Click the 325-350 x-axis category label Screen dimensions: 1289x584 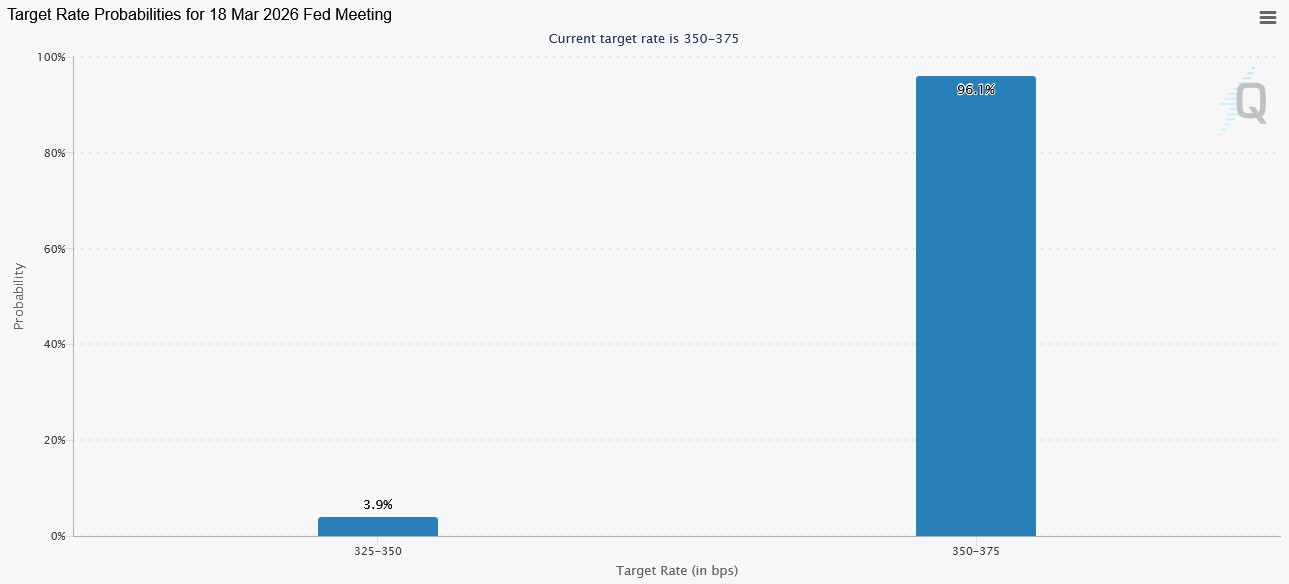(378, 551)
